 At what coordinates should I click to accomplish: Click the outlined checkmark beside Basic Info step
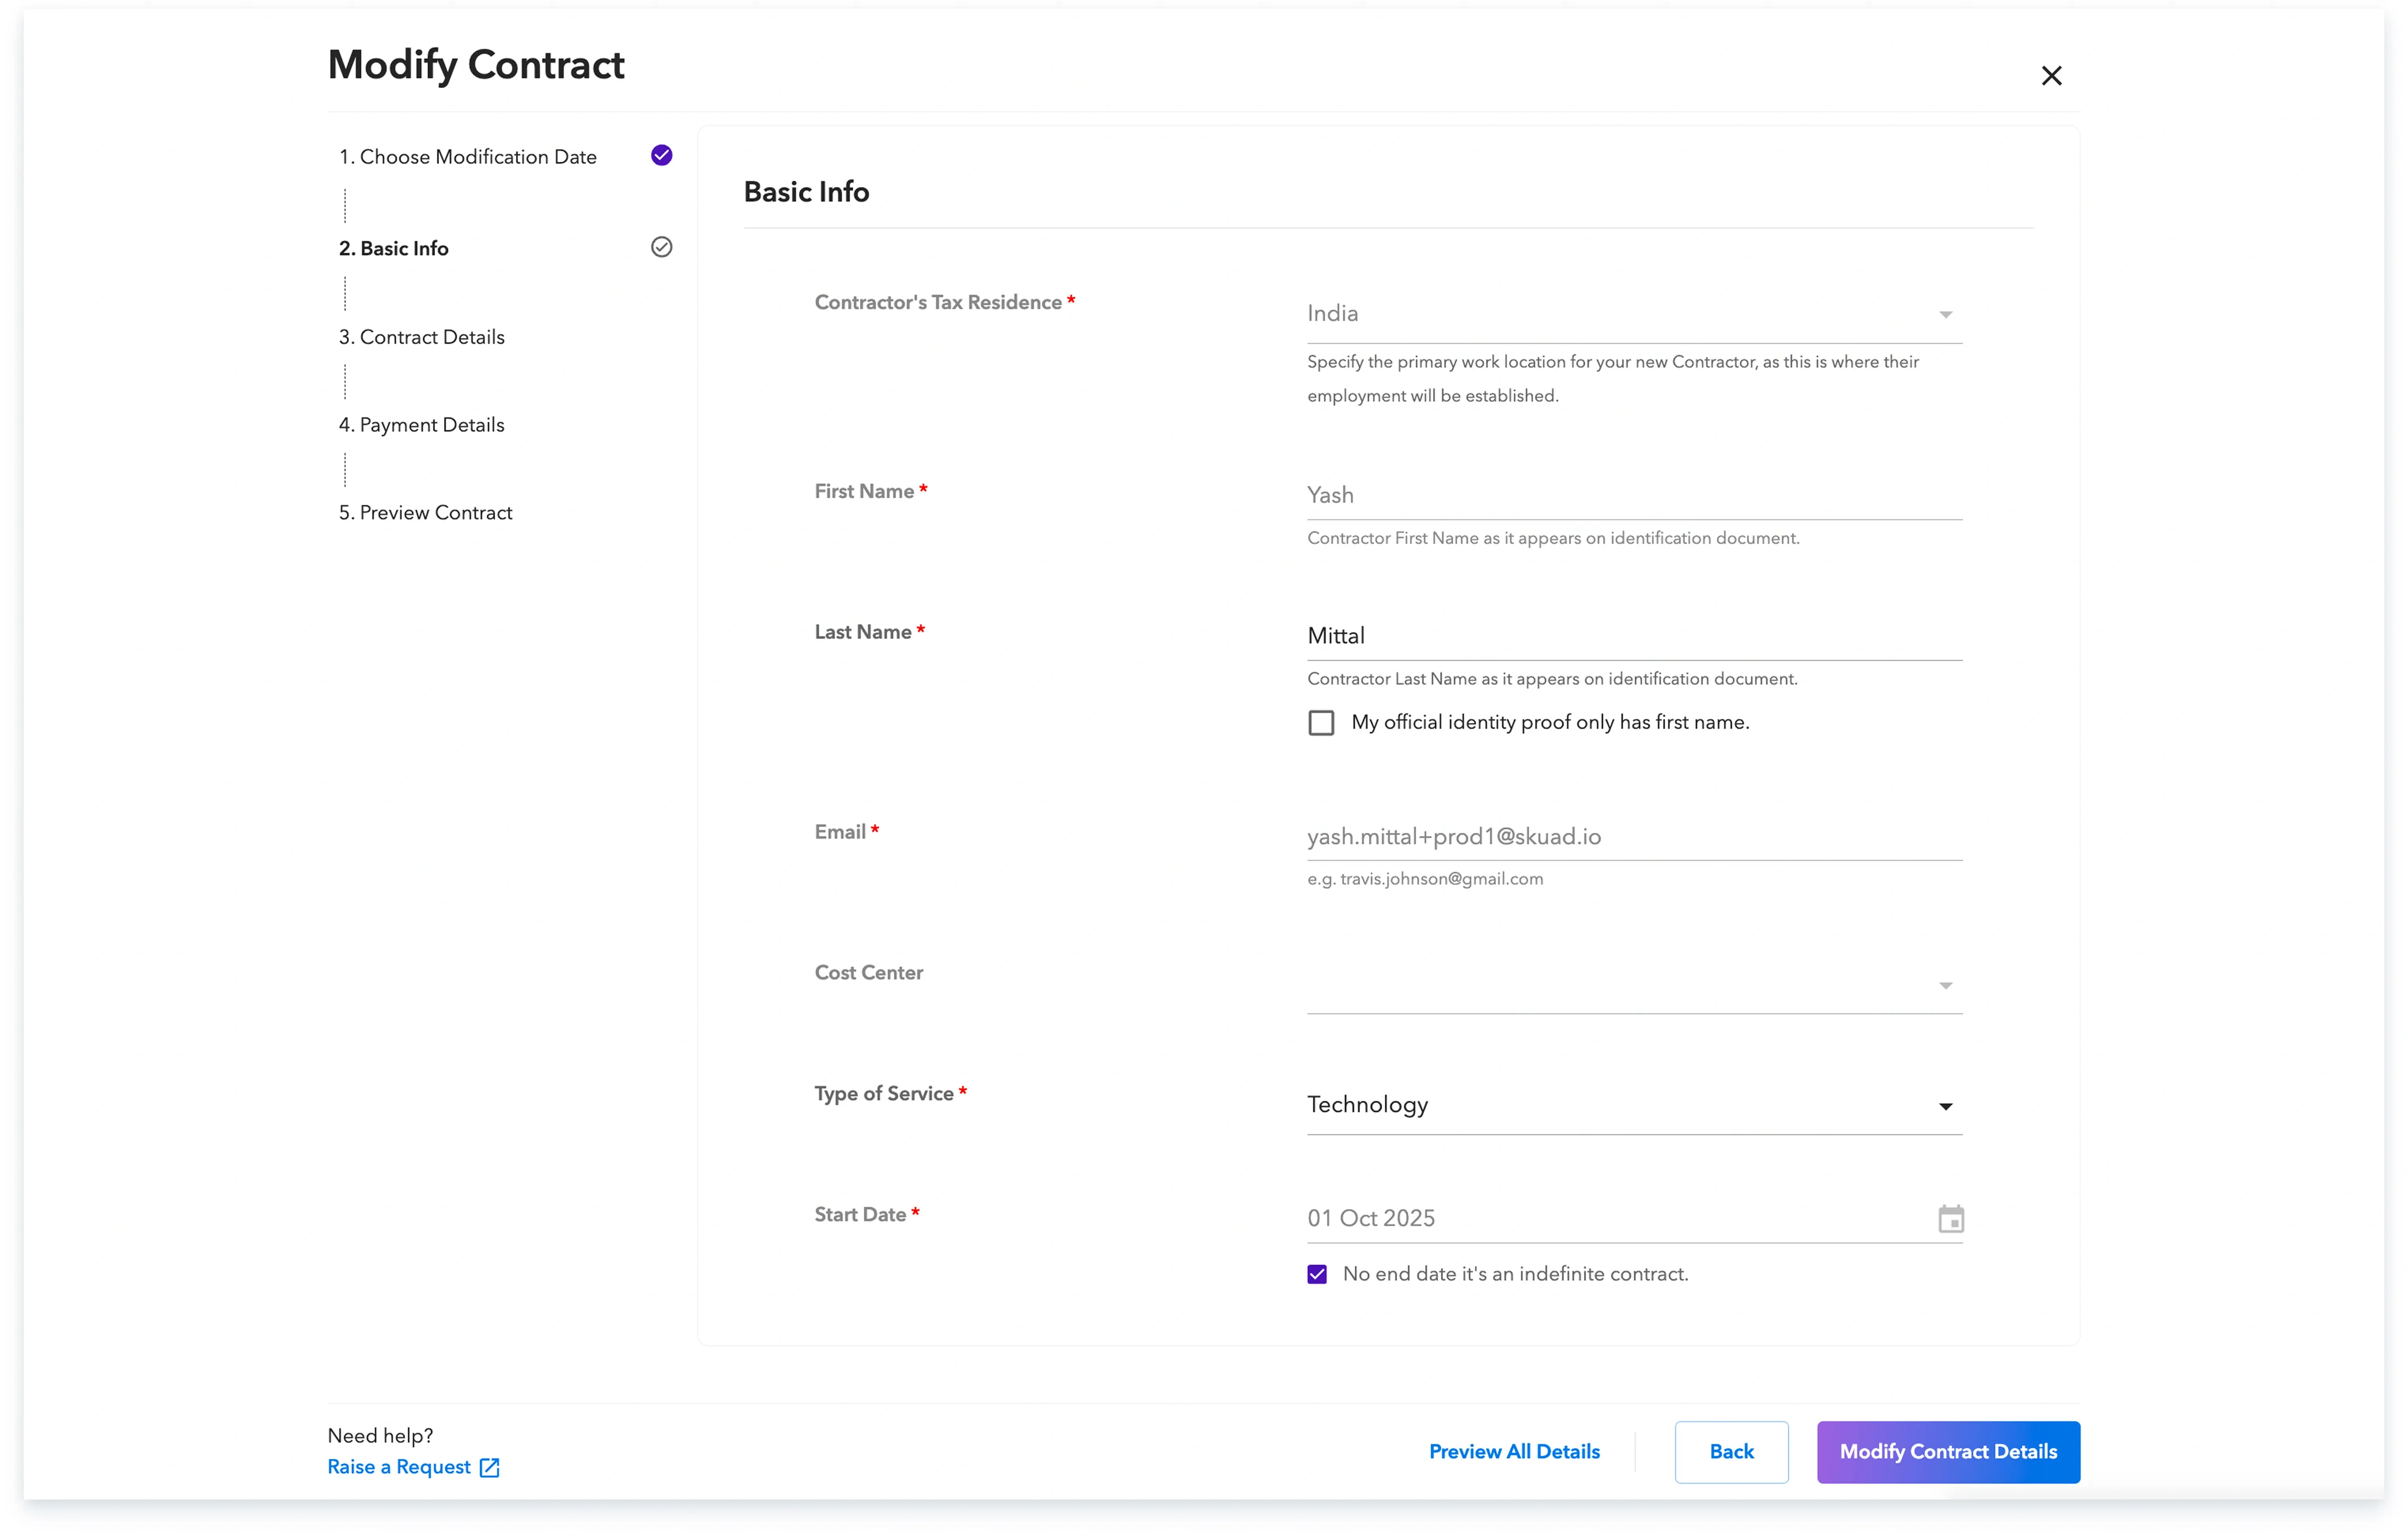661,247
